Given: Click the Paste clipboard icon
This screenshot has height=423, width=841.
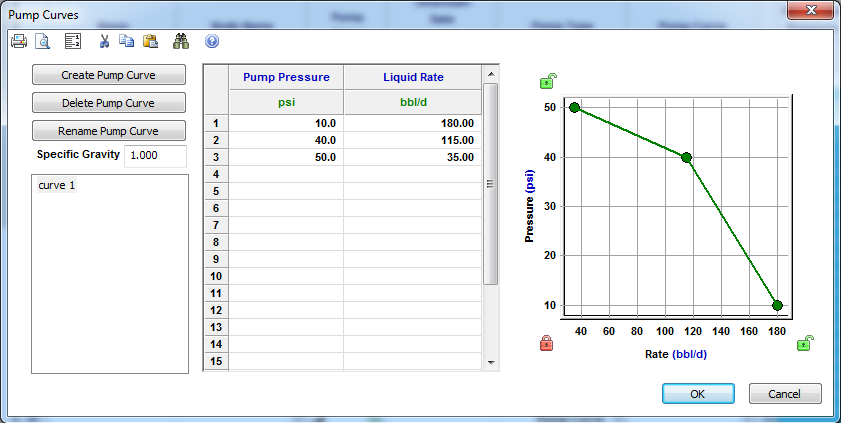Looking at the screenshot, I should pos(150,41).
